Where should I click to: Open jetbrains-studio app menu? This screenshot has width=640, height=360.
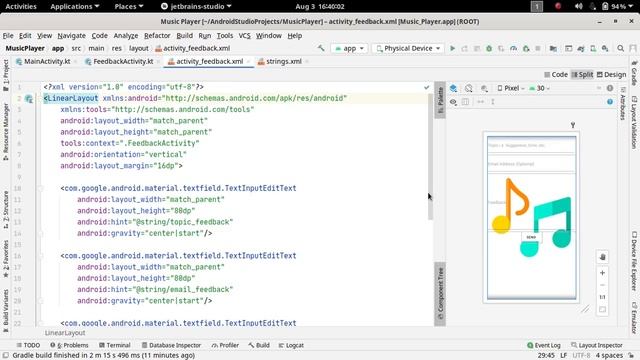click(x=196, y=6)
